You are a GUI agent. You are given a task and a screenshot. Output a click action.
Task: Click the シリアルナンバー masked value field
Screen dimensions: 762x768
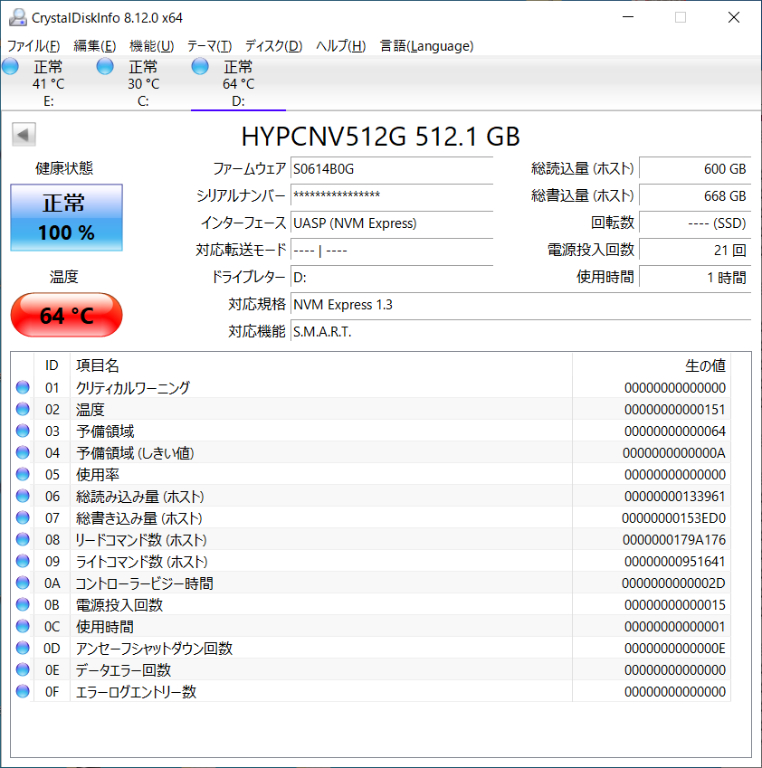(x=391, y=196)
